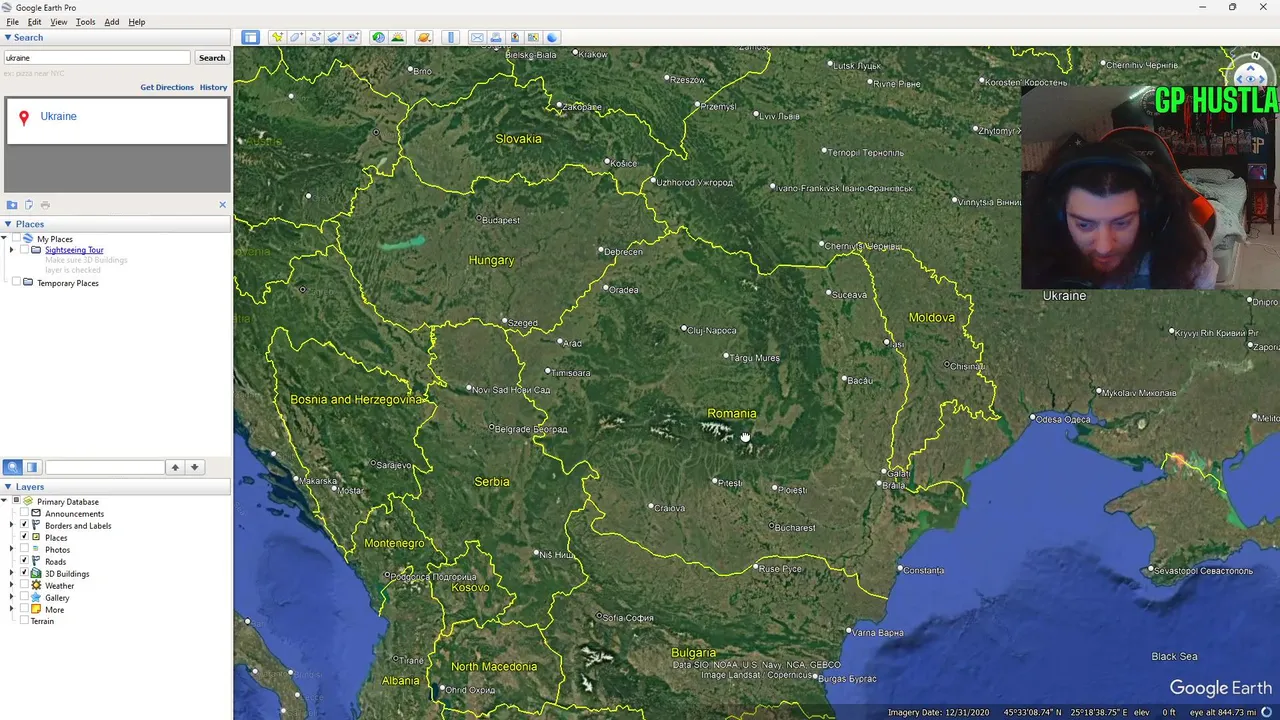
Task: Click the Search button
Action: (x=212, y=58)
